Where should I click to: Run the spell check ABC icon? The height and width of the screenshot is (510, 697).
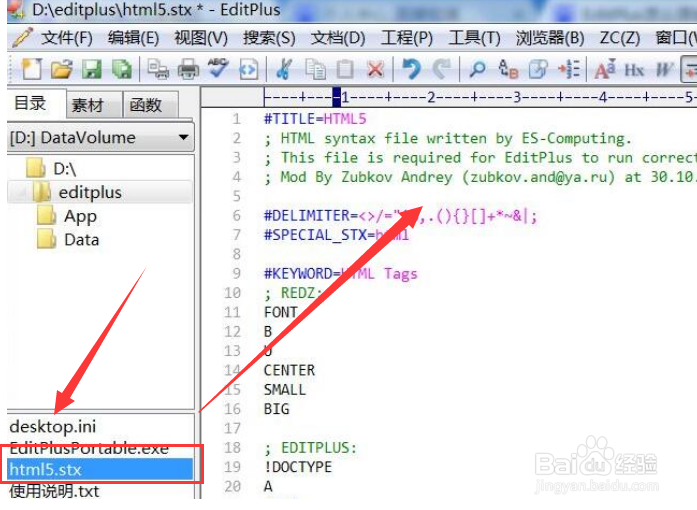click(x=218, y=69)
